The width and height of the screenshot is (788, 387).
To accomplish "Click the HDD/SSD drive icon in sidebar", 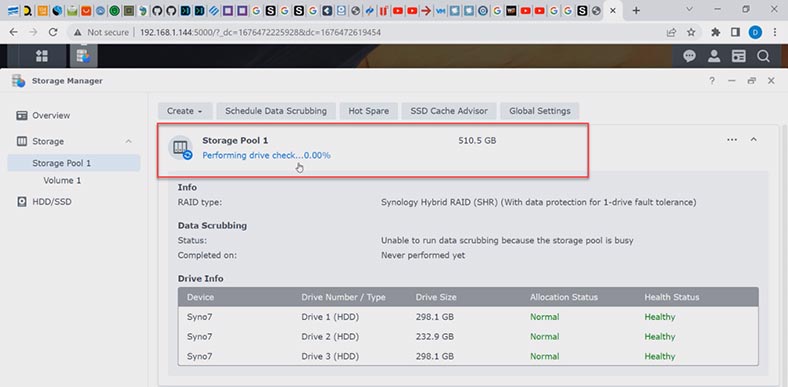I will (x=22, y=202).
